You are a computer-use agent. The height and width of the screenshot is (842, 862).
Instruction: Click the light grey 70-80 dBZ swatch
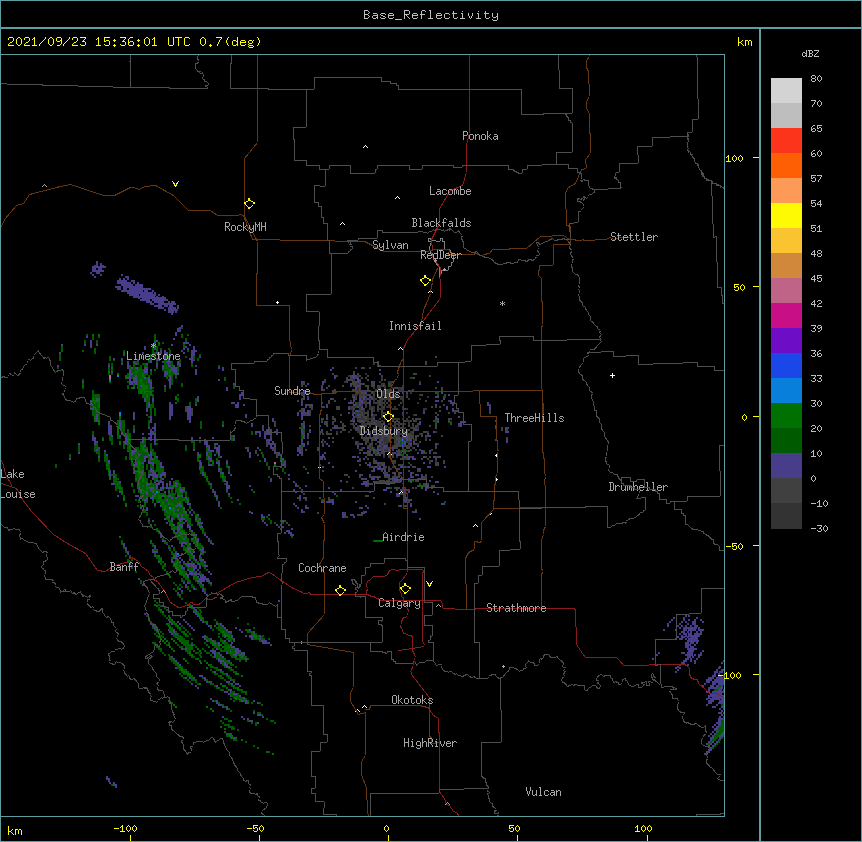coord(786,91)
